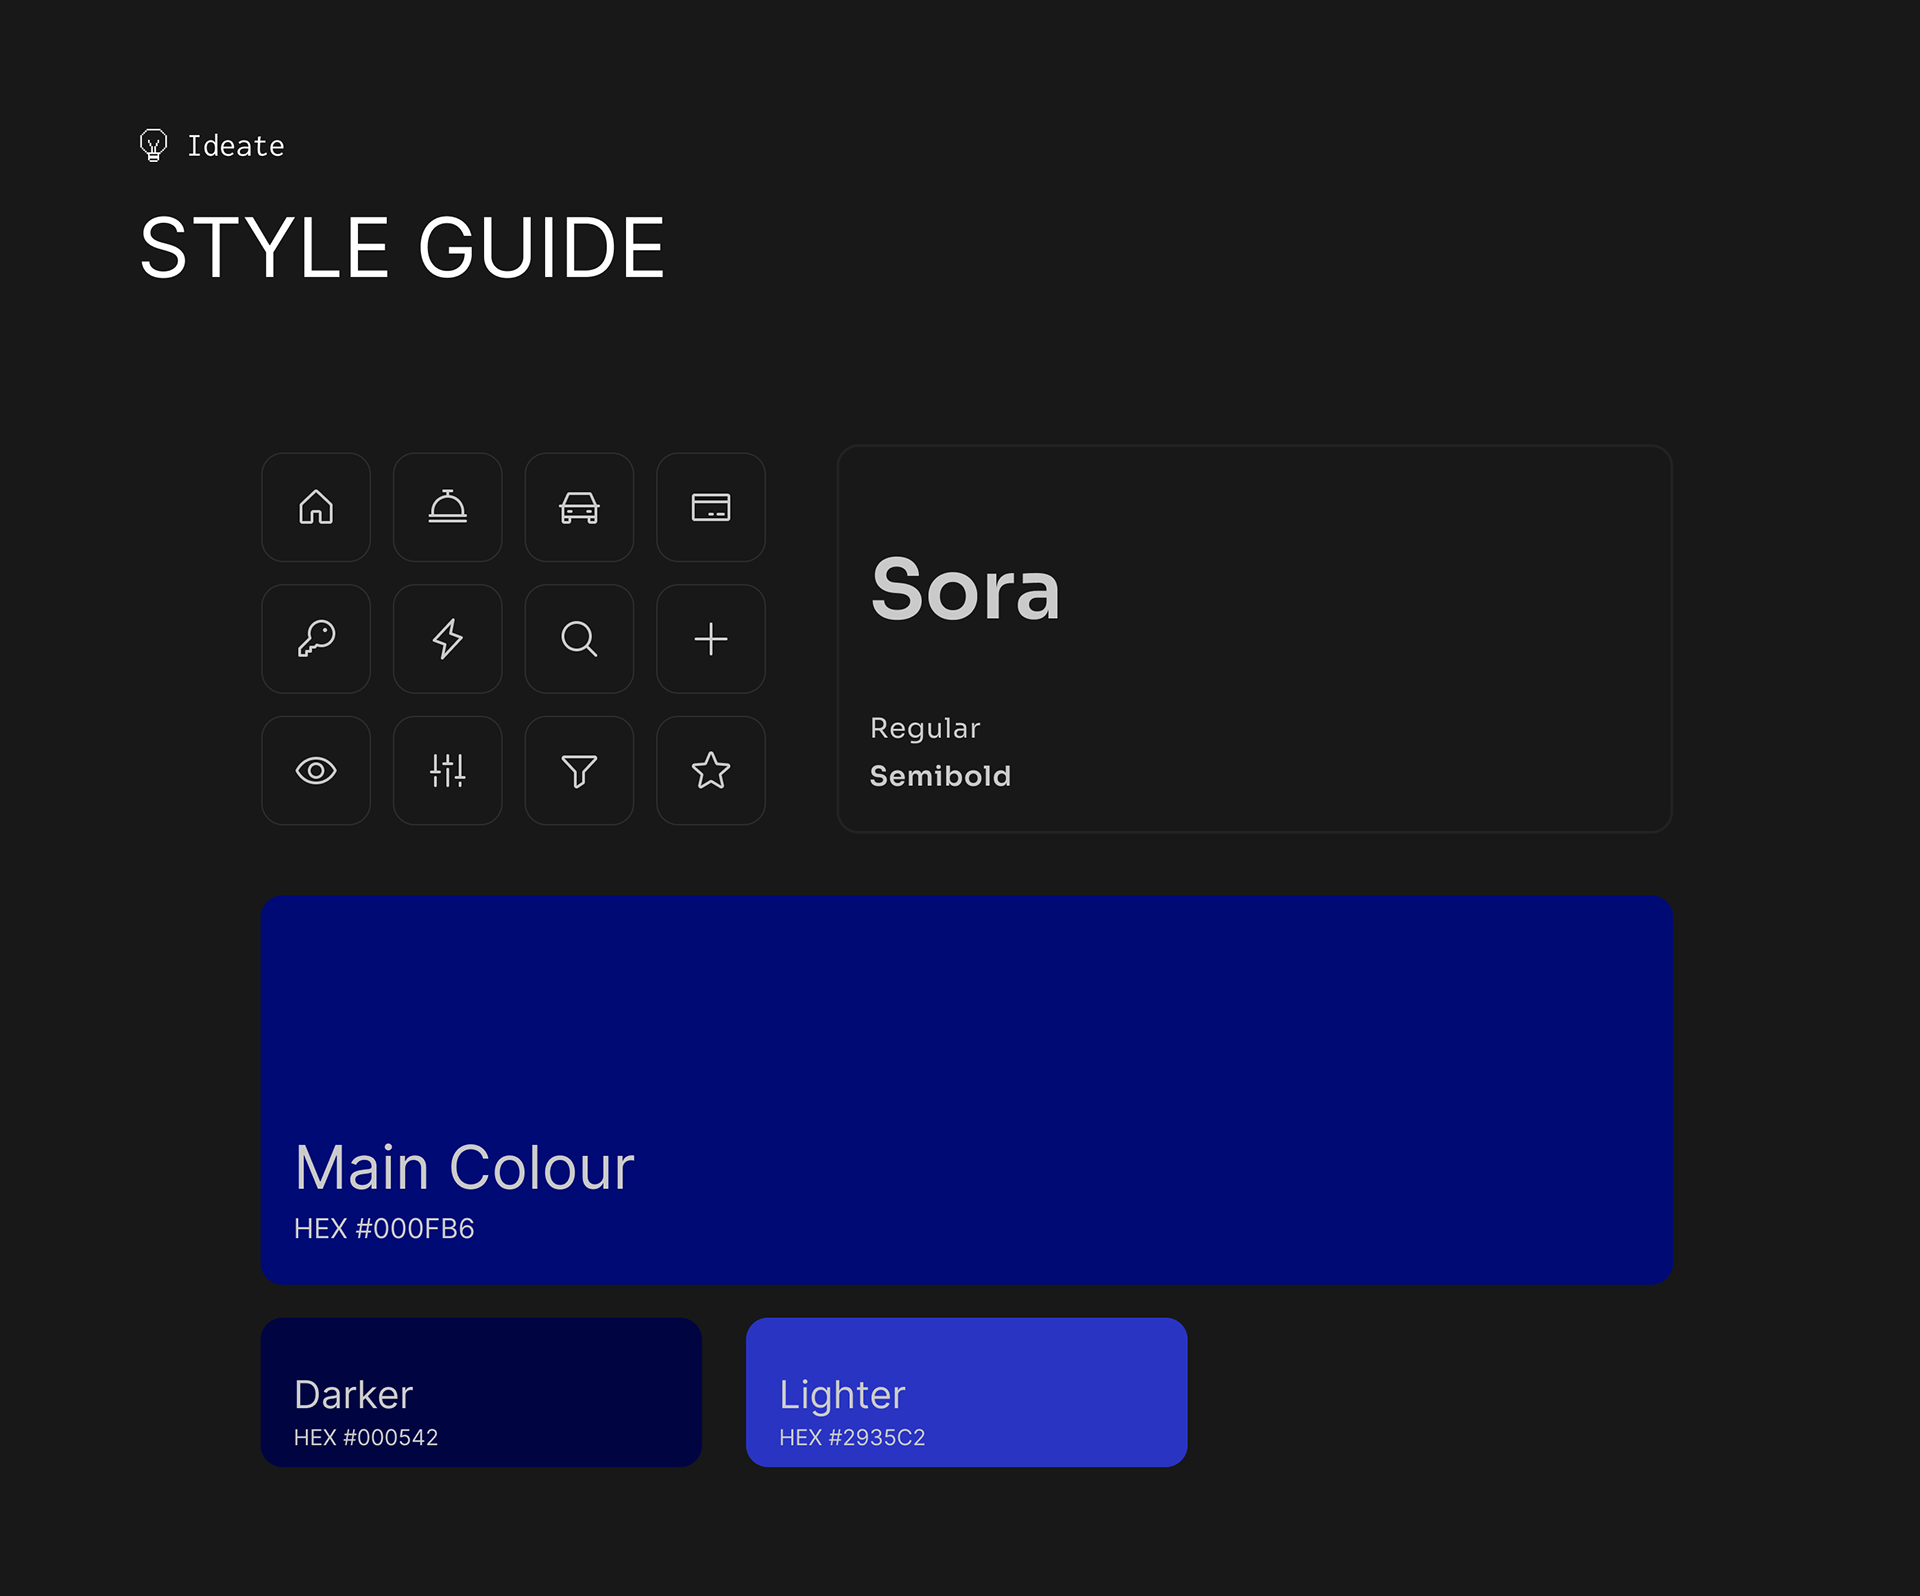
Task: Click the Ideate lightbulb logo
Action: 153,145
